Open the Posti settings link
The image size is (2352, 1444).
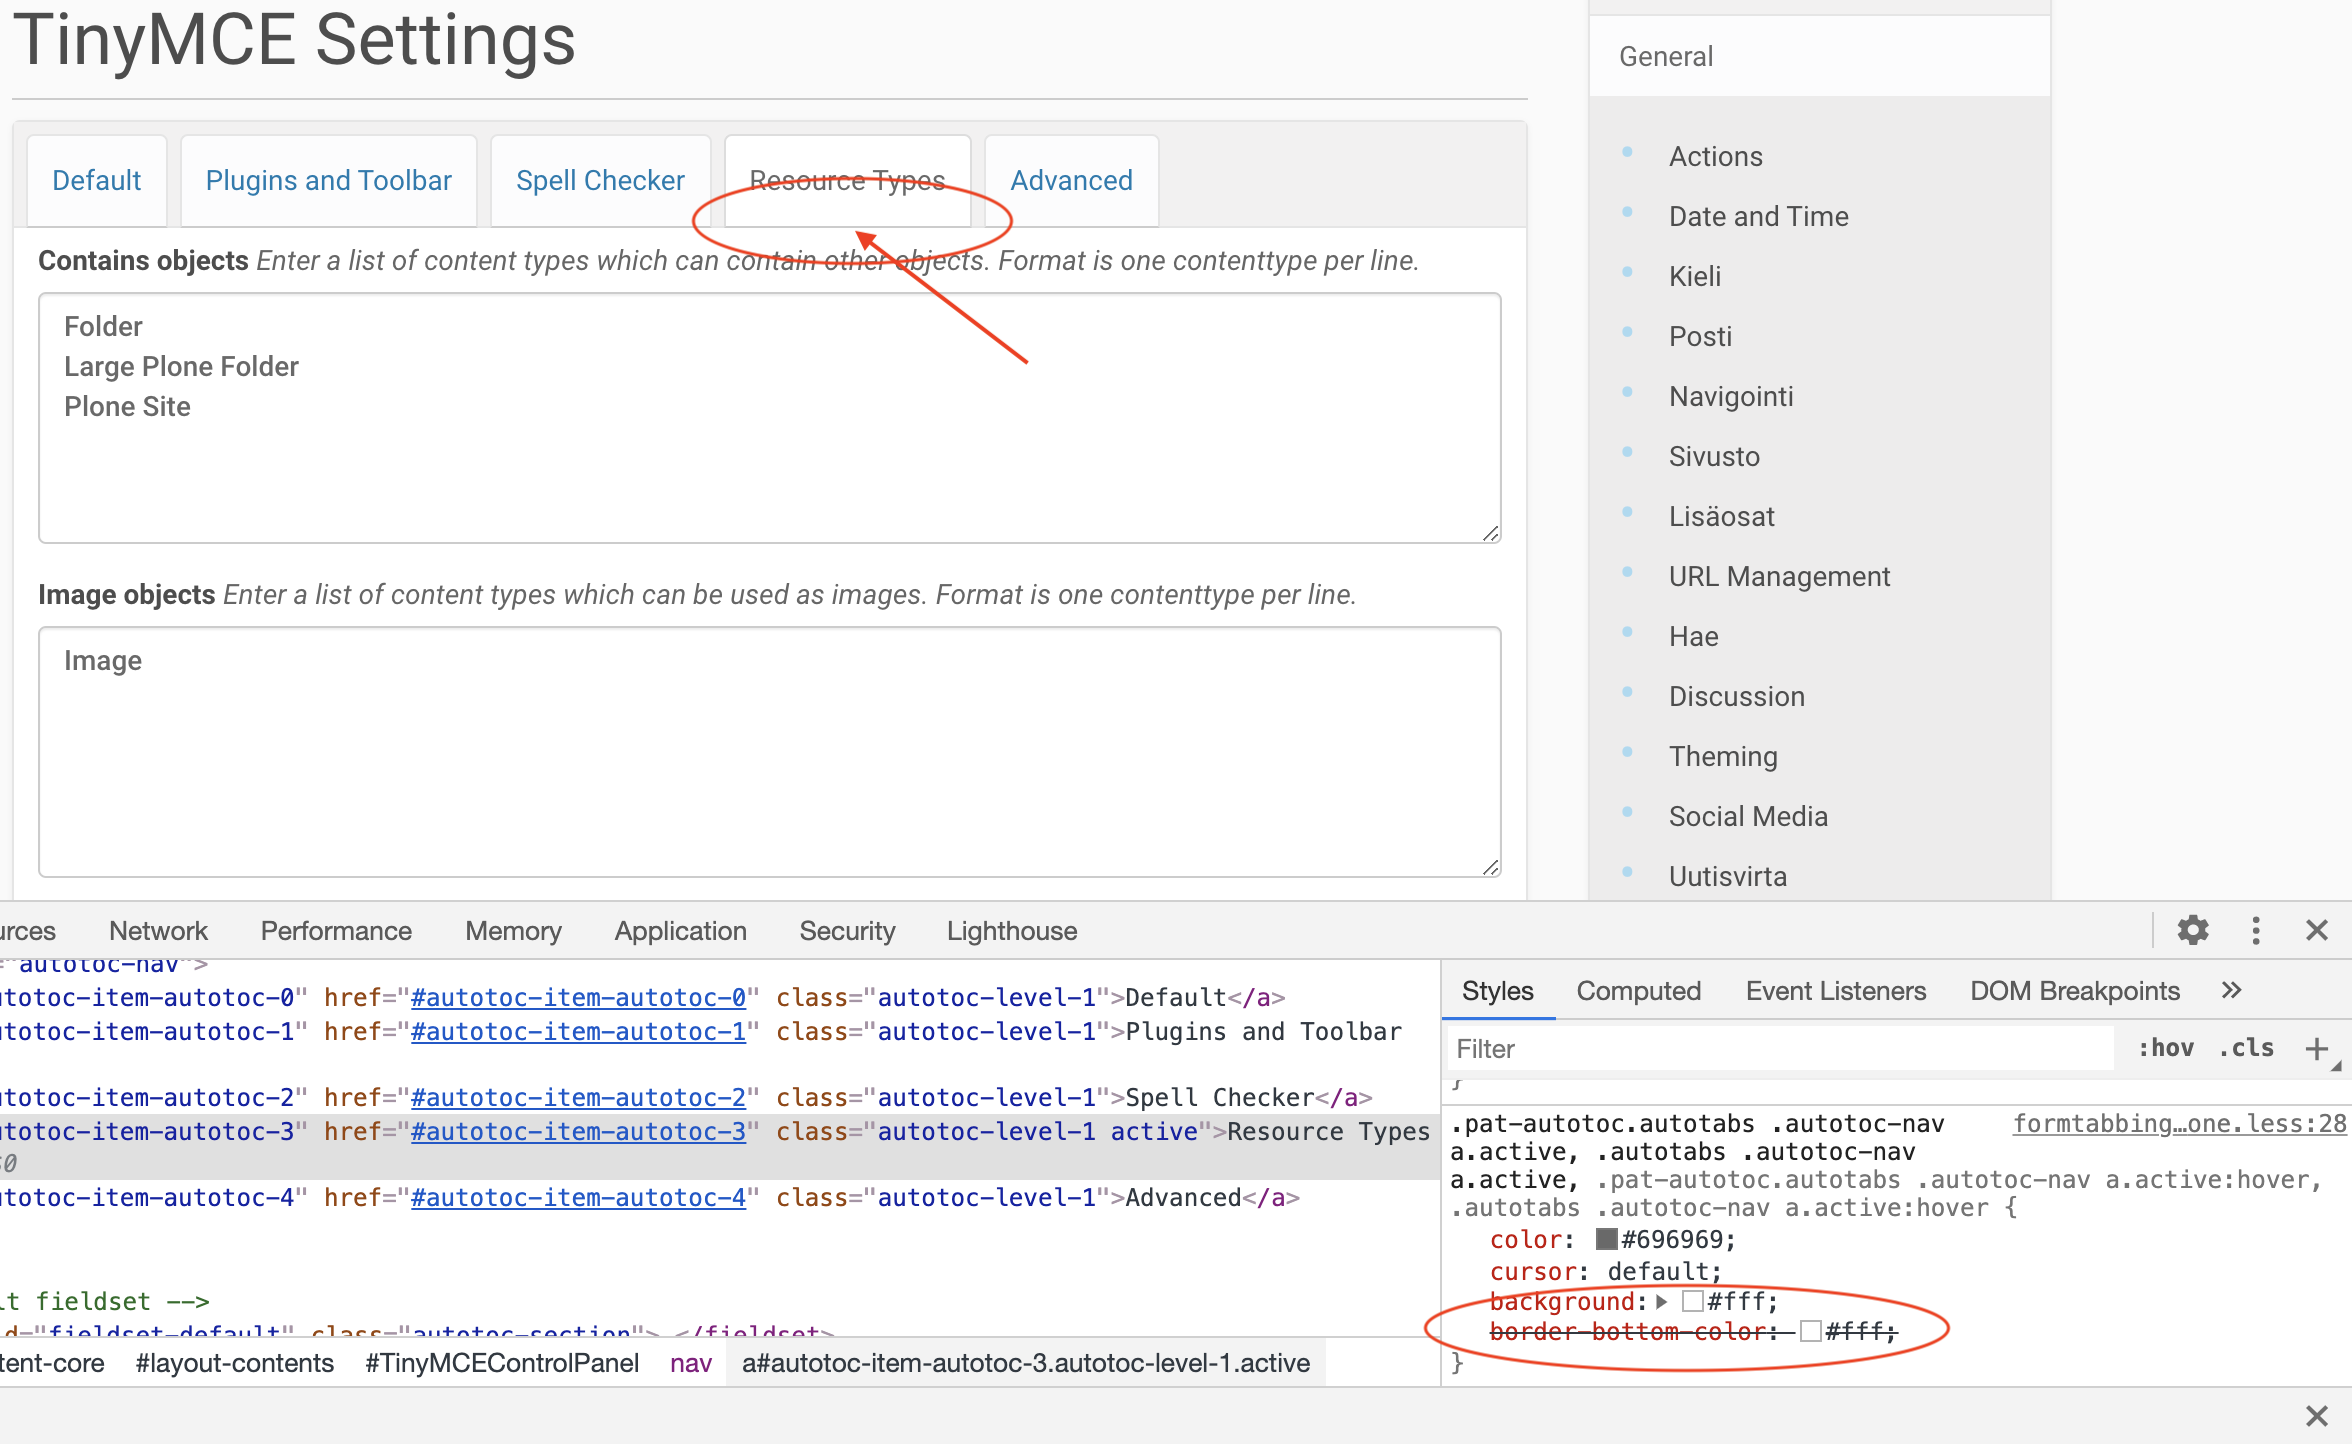[1700, 336]
